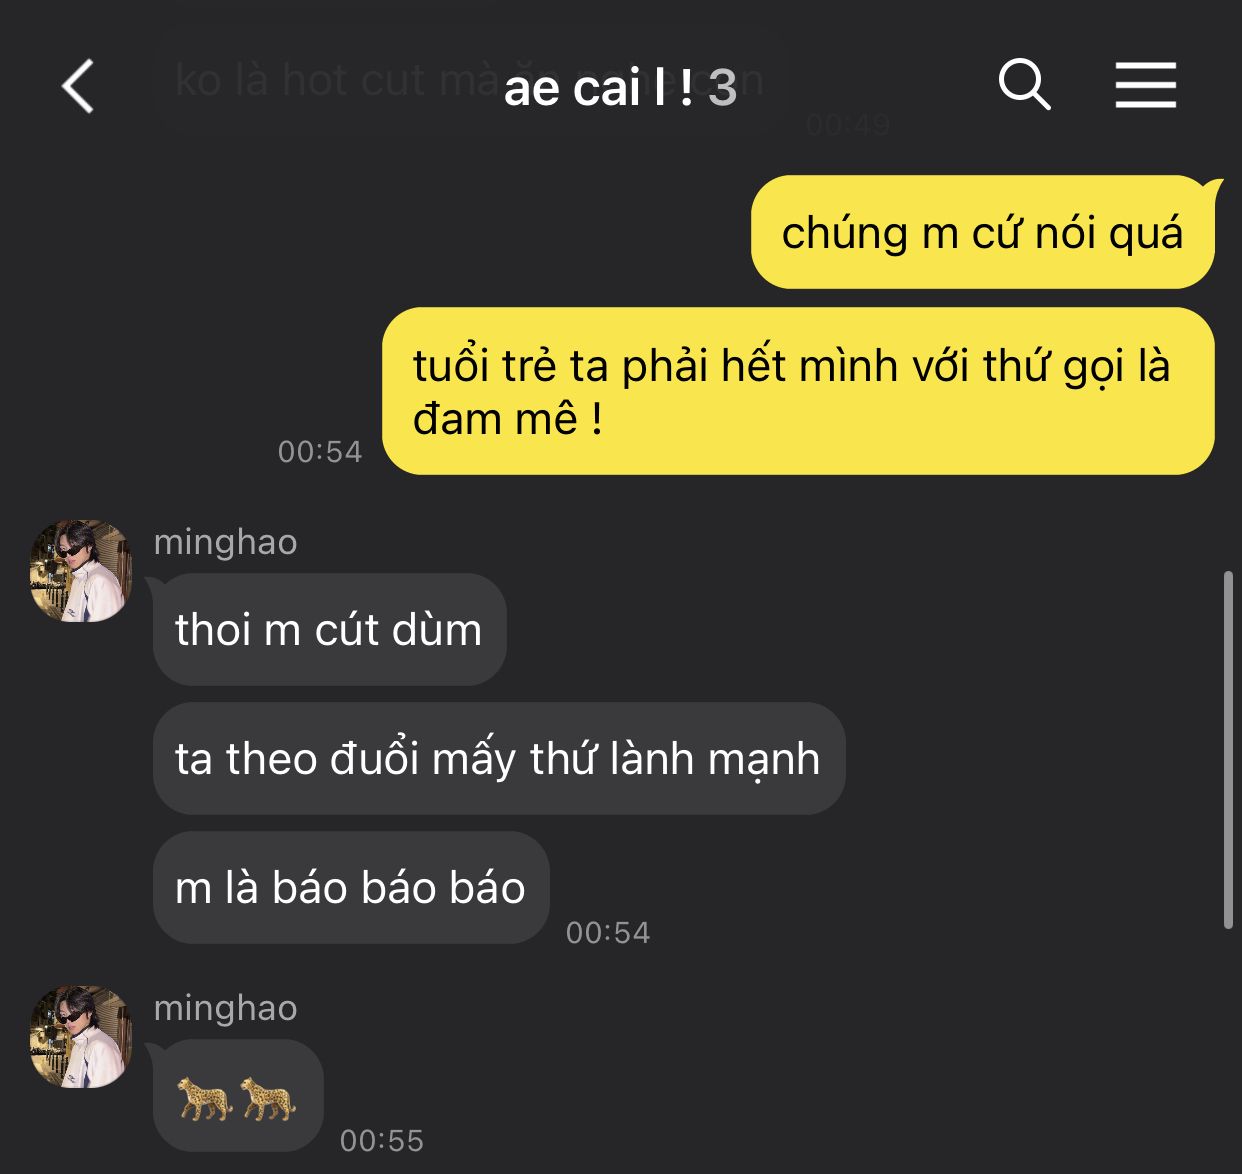The width and height of the screenshot is (1242, 1174).
Task: Select message 'thoi m cút dùm'
Action: [x=329, y=630]
